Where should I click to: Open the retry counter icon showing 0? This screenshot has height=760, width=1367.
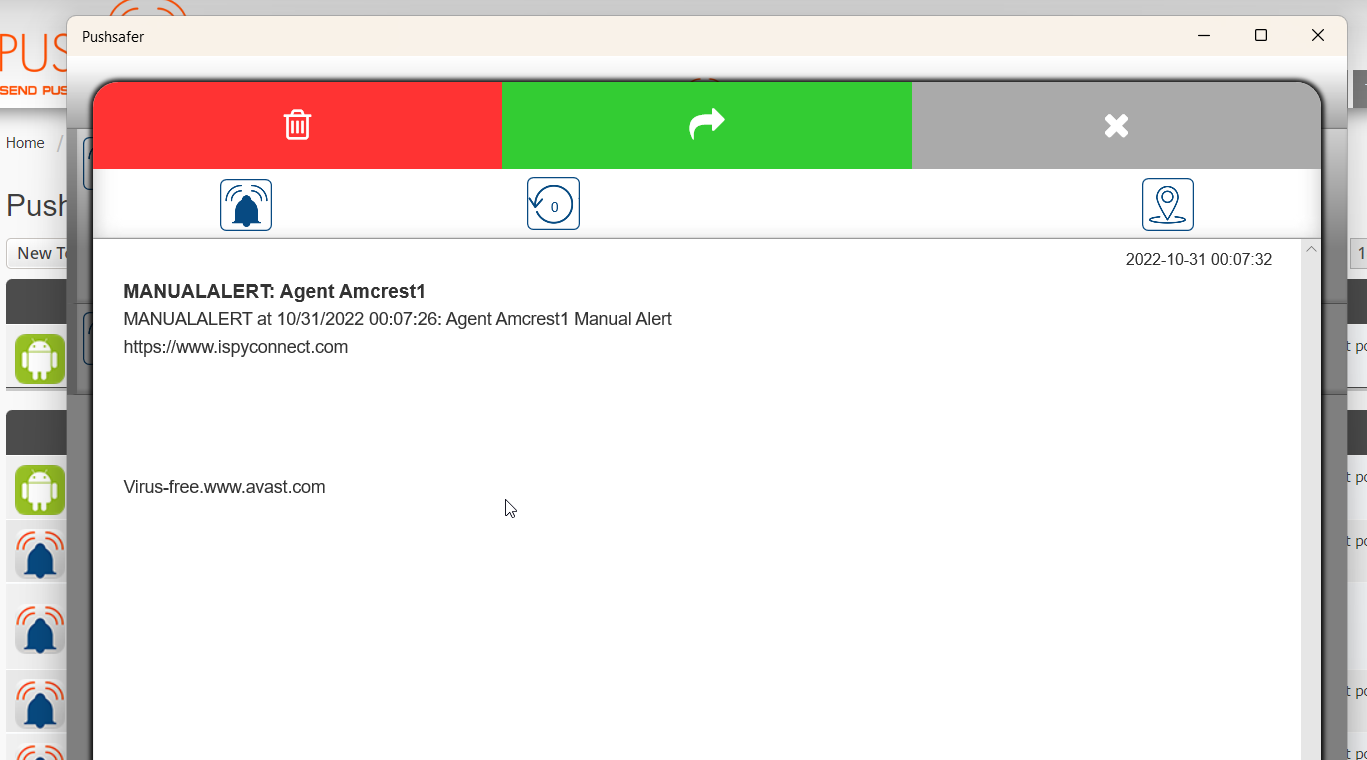[553, 204]
